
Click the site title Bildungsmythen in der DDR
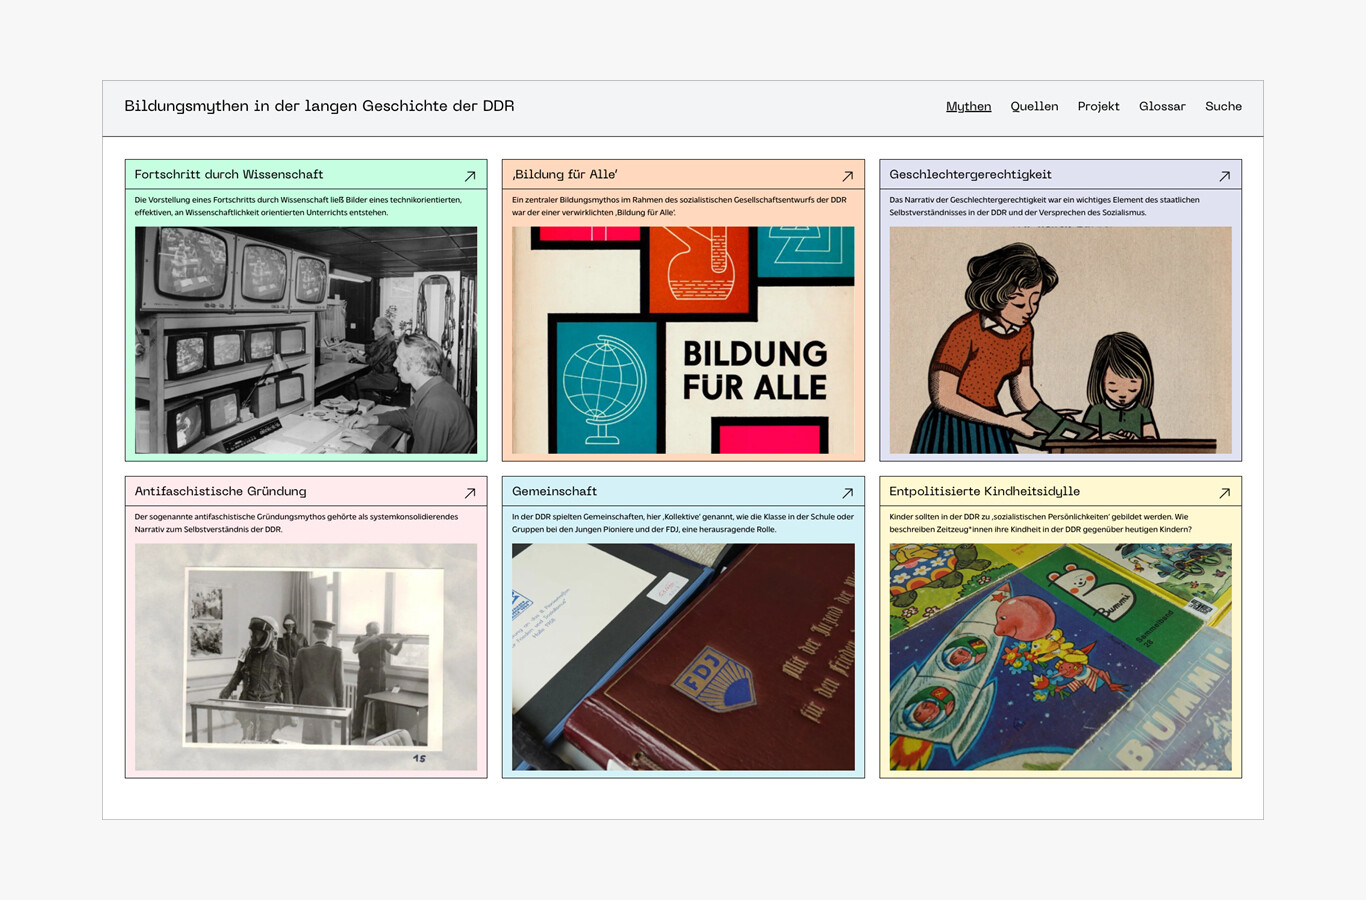319,106
